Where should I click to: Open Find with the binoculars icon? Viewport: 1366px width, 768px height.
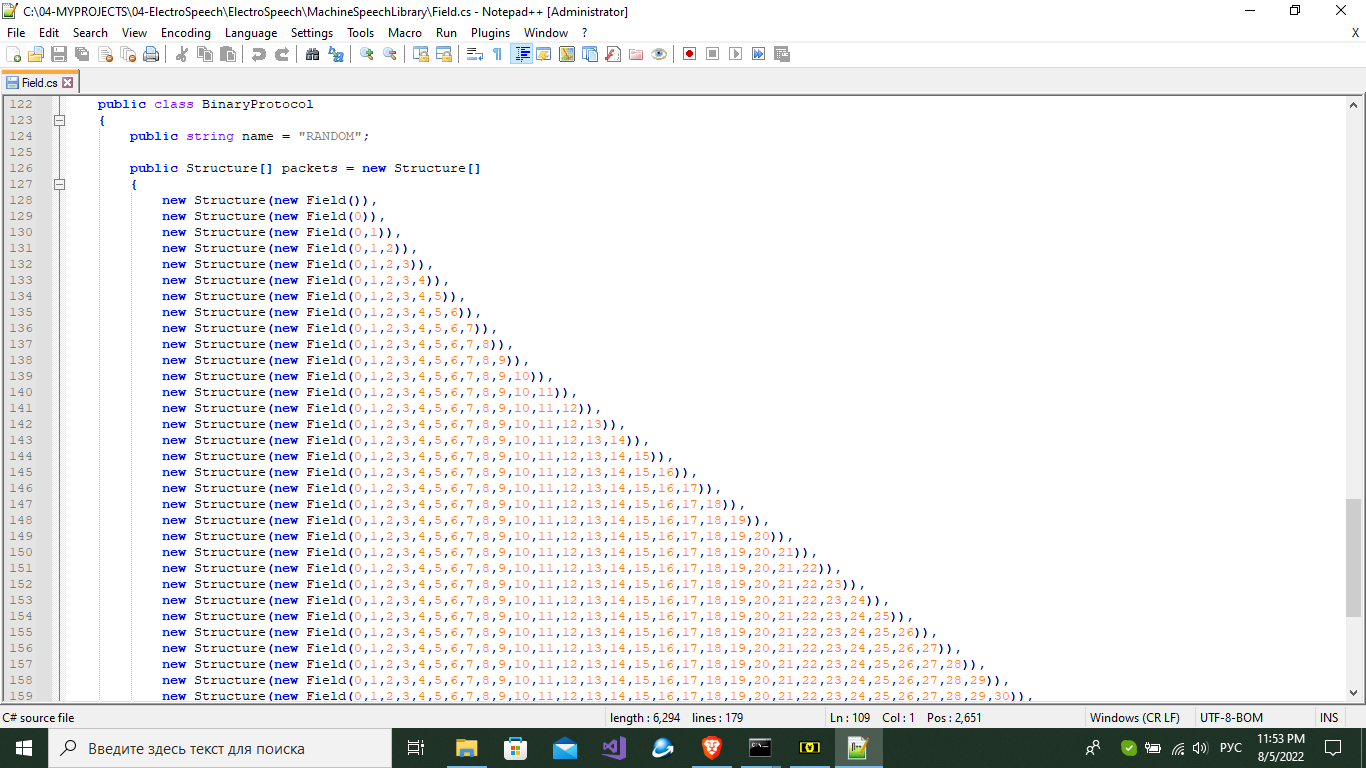click(x=312, y=54)
